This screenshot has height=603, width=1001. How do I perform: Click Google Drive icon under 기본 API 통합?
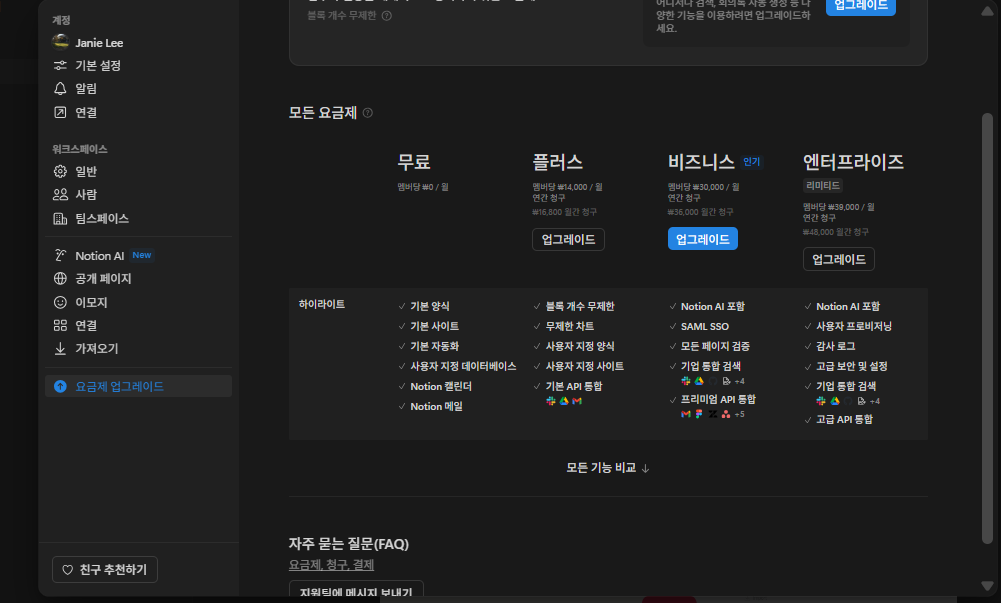[x=564, y=401]
